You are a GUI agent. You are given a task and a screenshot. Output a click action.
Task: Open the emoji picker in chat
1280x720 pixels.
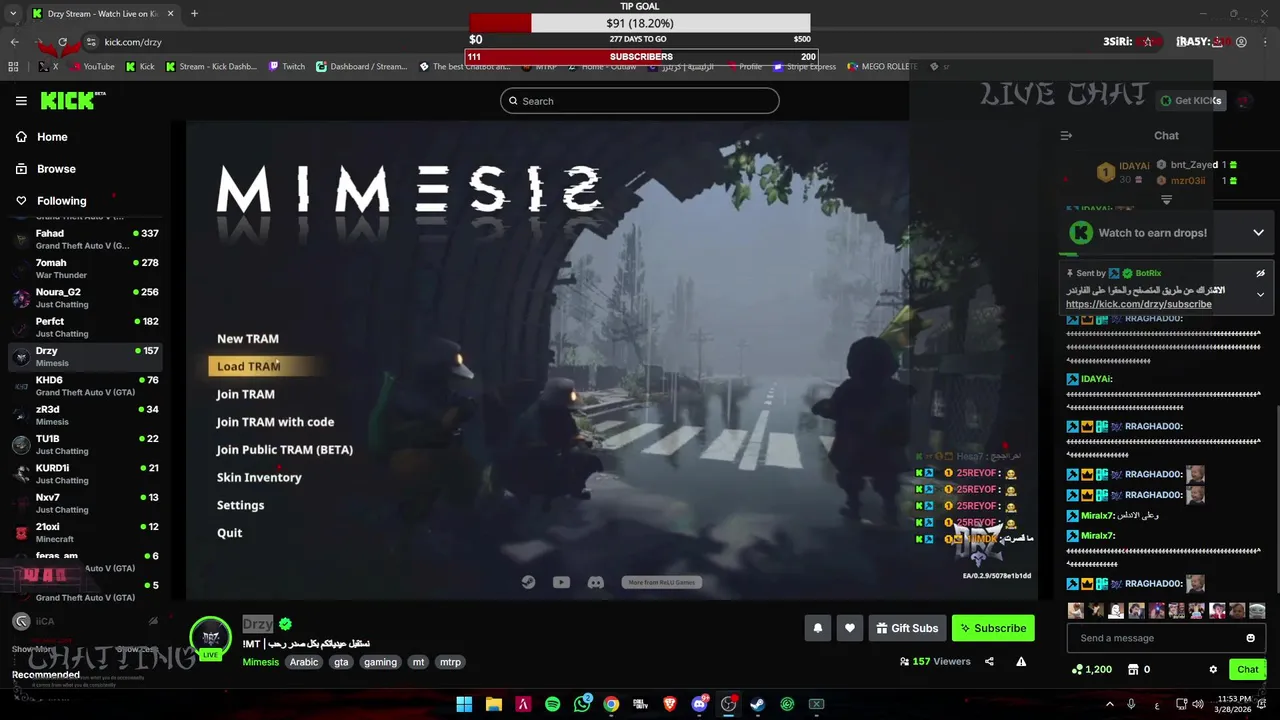pos(1250,638)
